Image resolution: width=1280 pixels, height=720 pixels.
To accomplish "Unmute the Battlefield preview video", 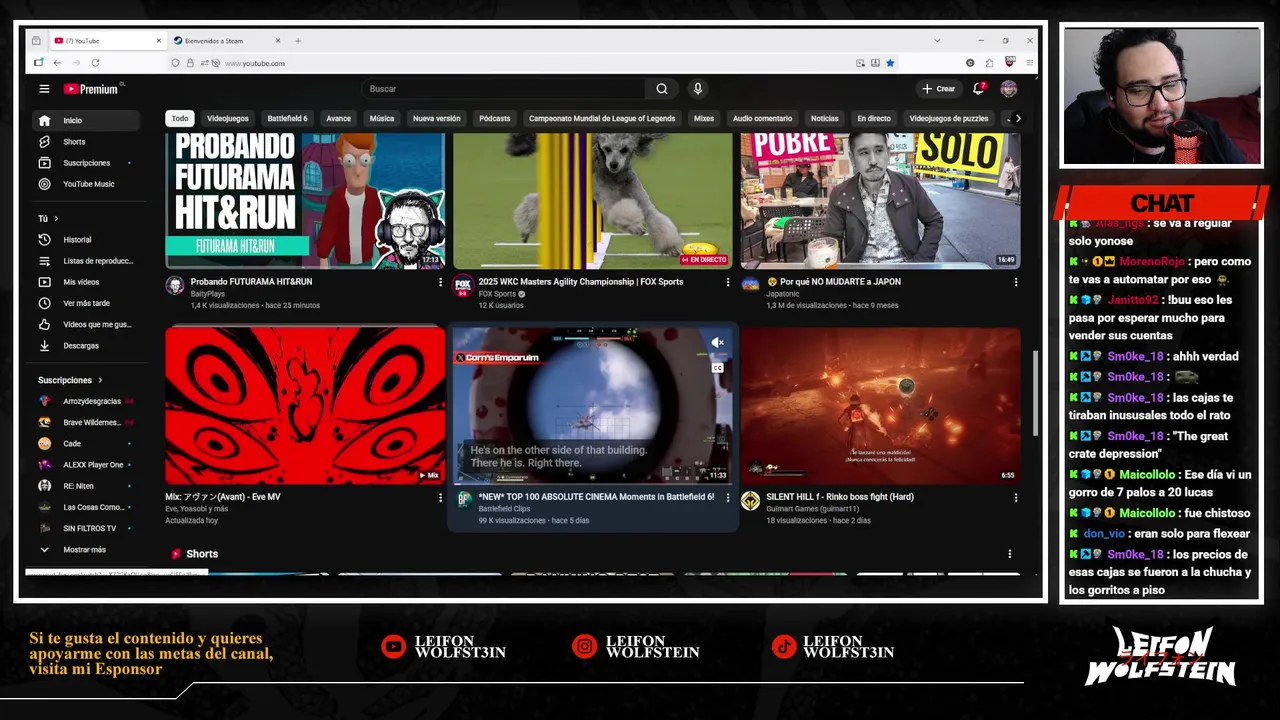I will tap(717, 343).
